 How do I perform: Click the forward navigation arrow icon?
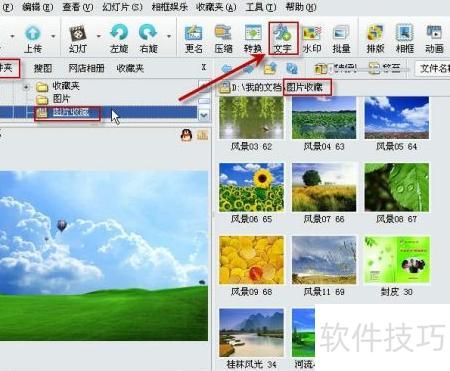[248, 69]
